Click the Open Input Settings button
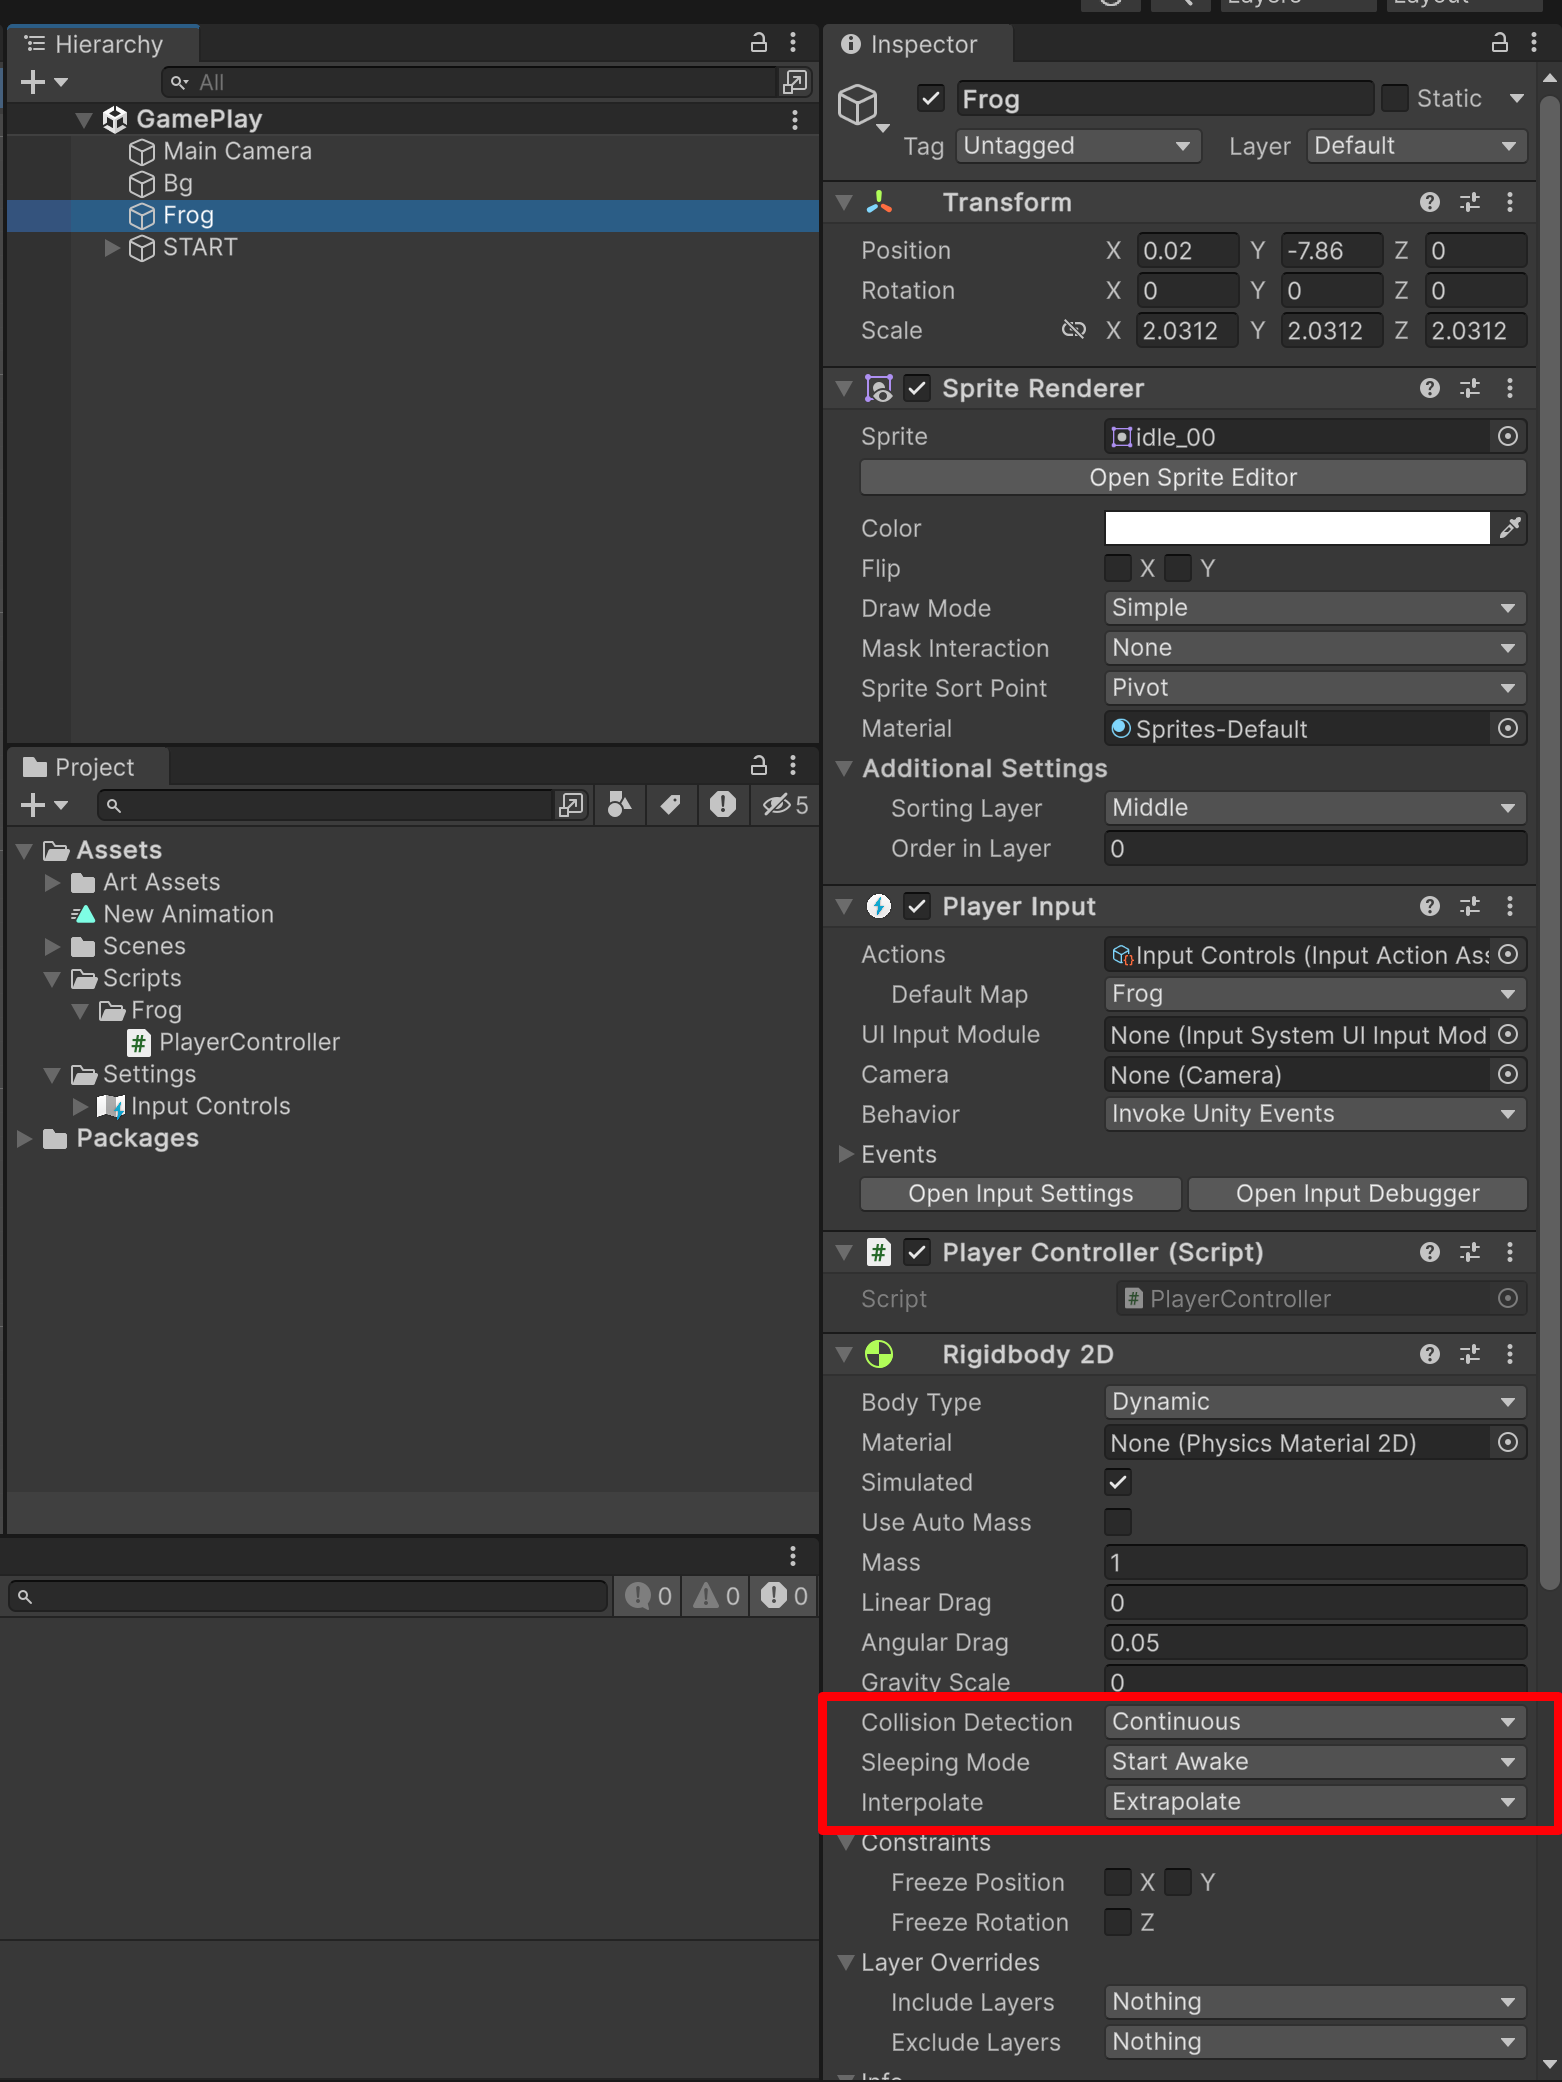This screenshot has width=1562, height=2082. coord(1021,1193)
